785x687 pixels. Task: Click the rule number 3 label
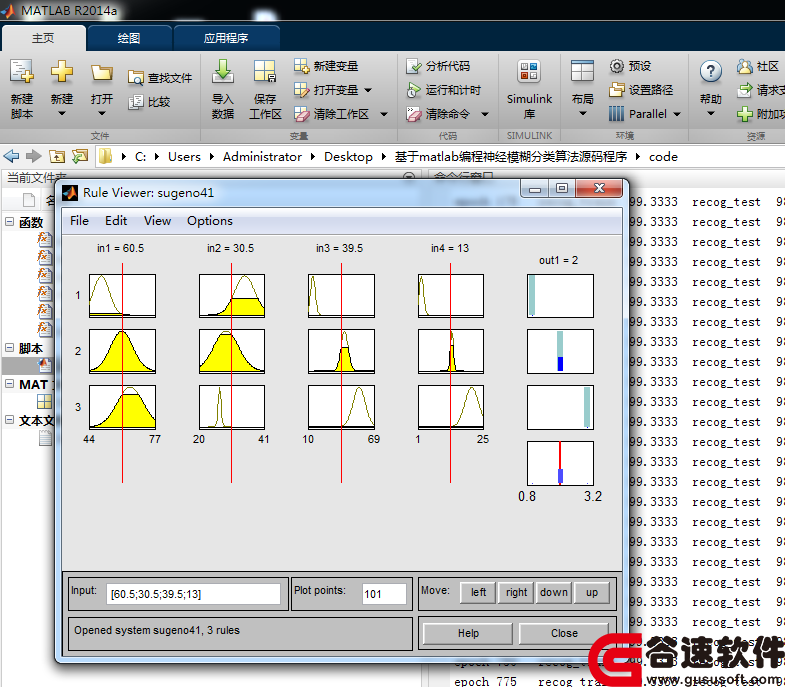coord(78,407)
